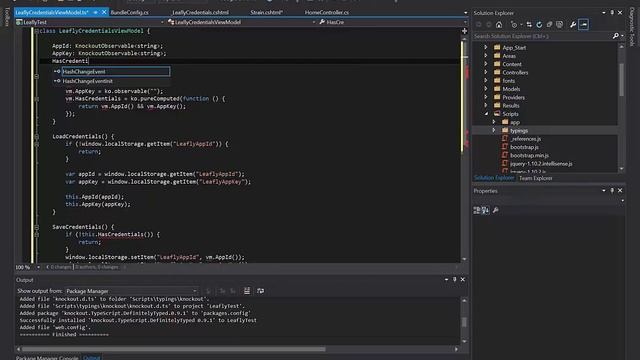
Task: Collapse the SaveCredentials method outline
Action: (x=37, y=227)
